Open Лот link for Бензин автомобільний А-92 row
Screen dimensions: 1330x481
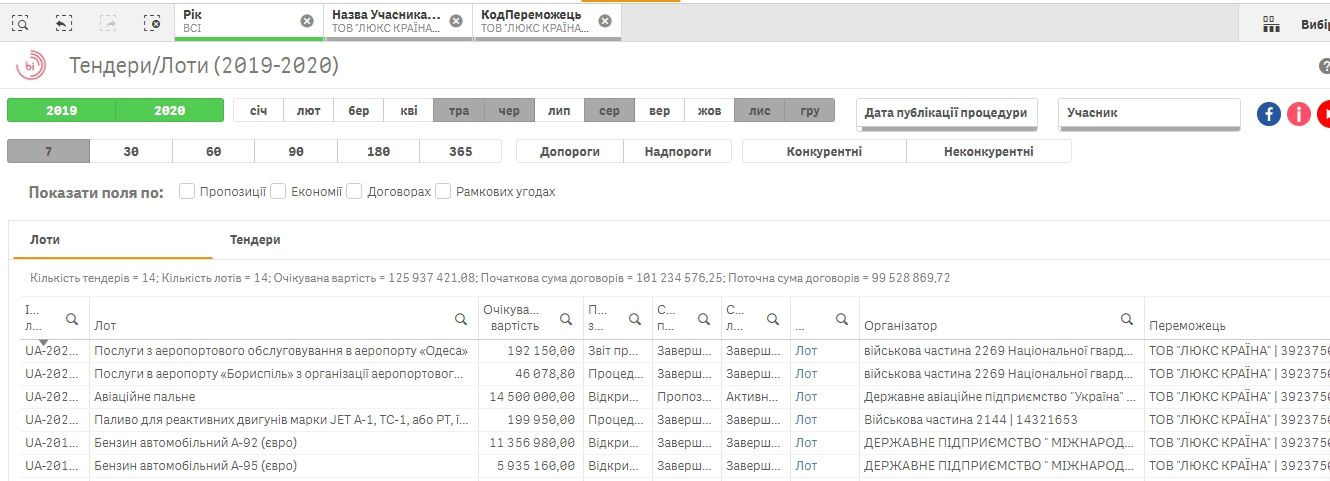point(806,443)
